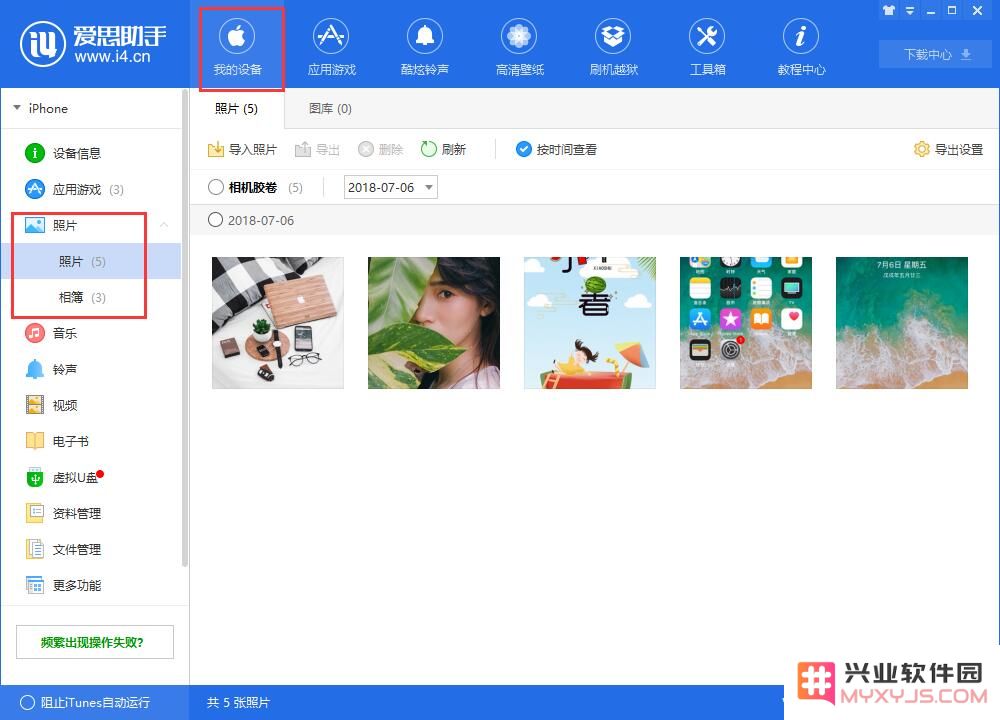Open title bar dropdown menu icon
Viewport: 1000px width, 720px height.
[x=910, y=11]
